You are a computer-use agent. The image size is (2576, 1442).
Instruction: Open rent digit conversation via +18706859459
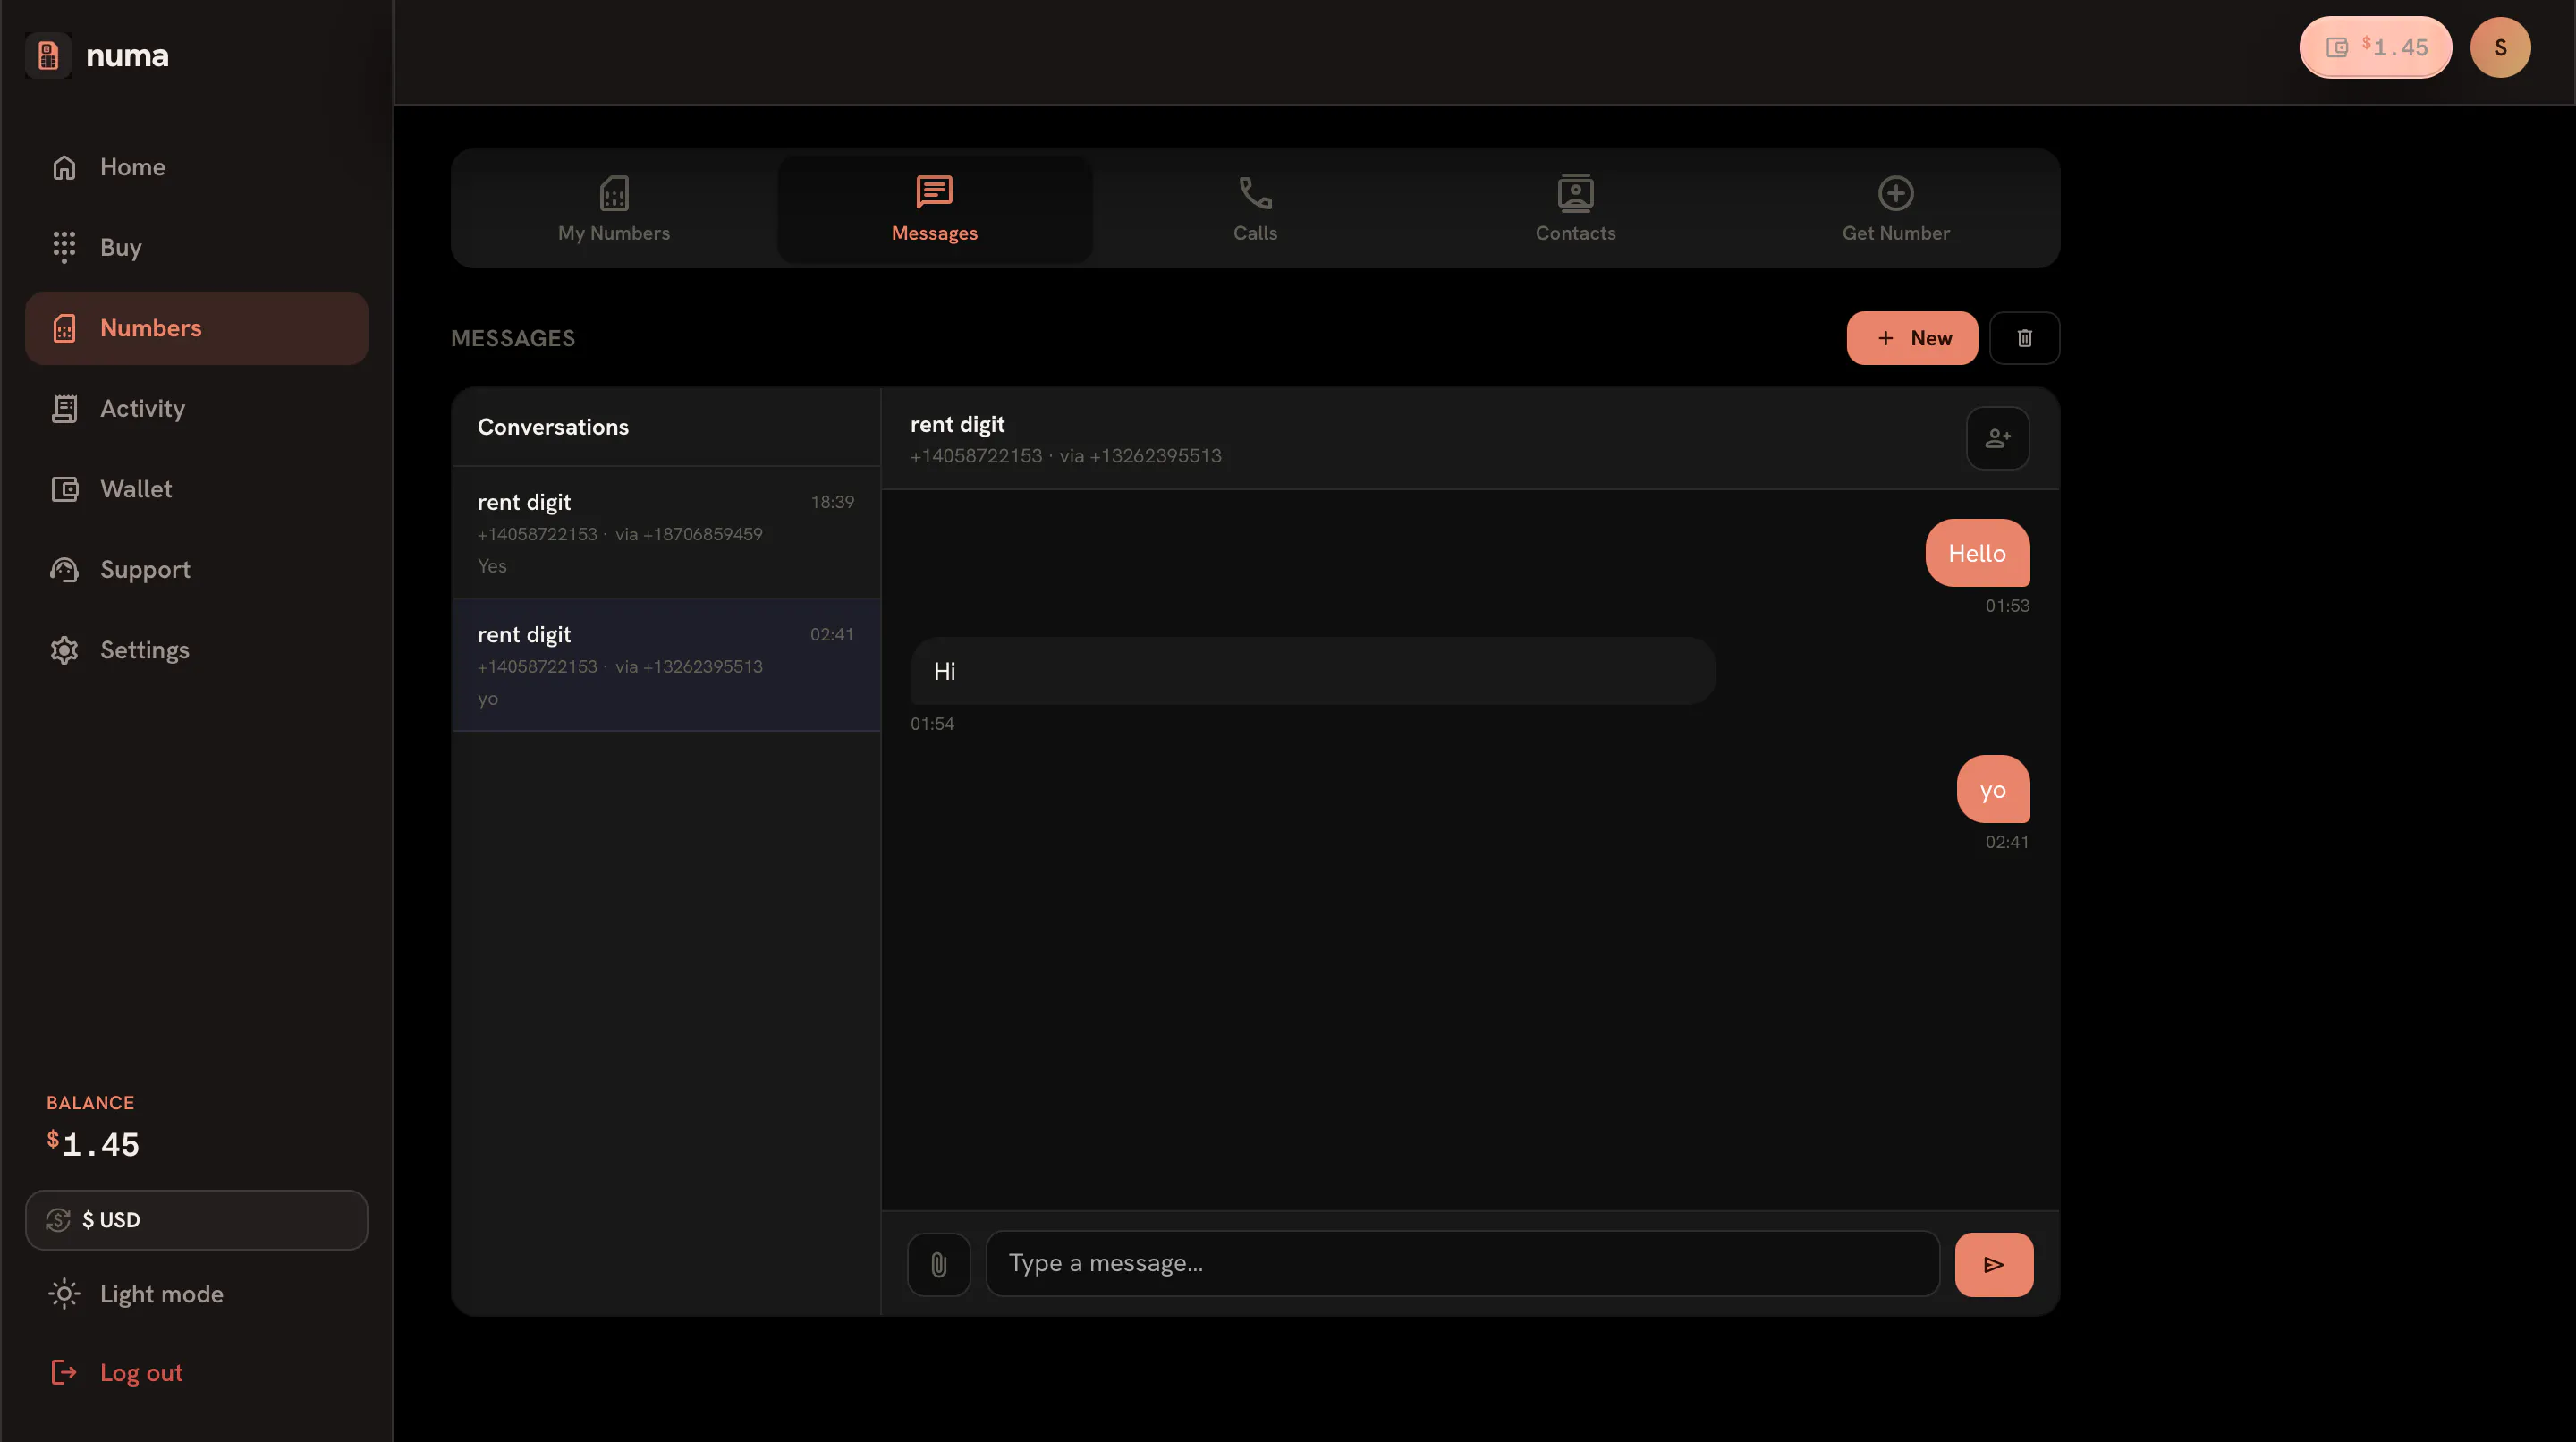click(666, 533)
